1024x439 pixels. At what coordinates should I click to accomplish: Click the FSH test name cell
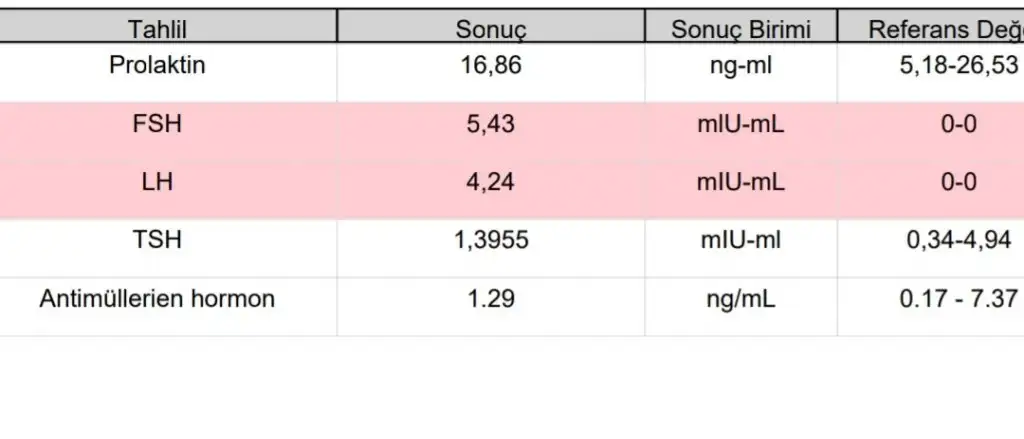pyautogui.click(x=157, y=125)
